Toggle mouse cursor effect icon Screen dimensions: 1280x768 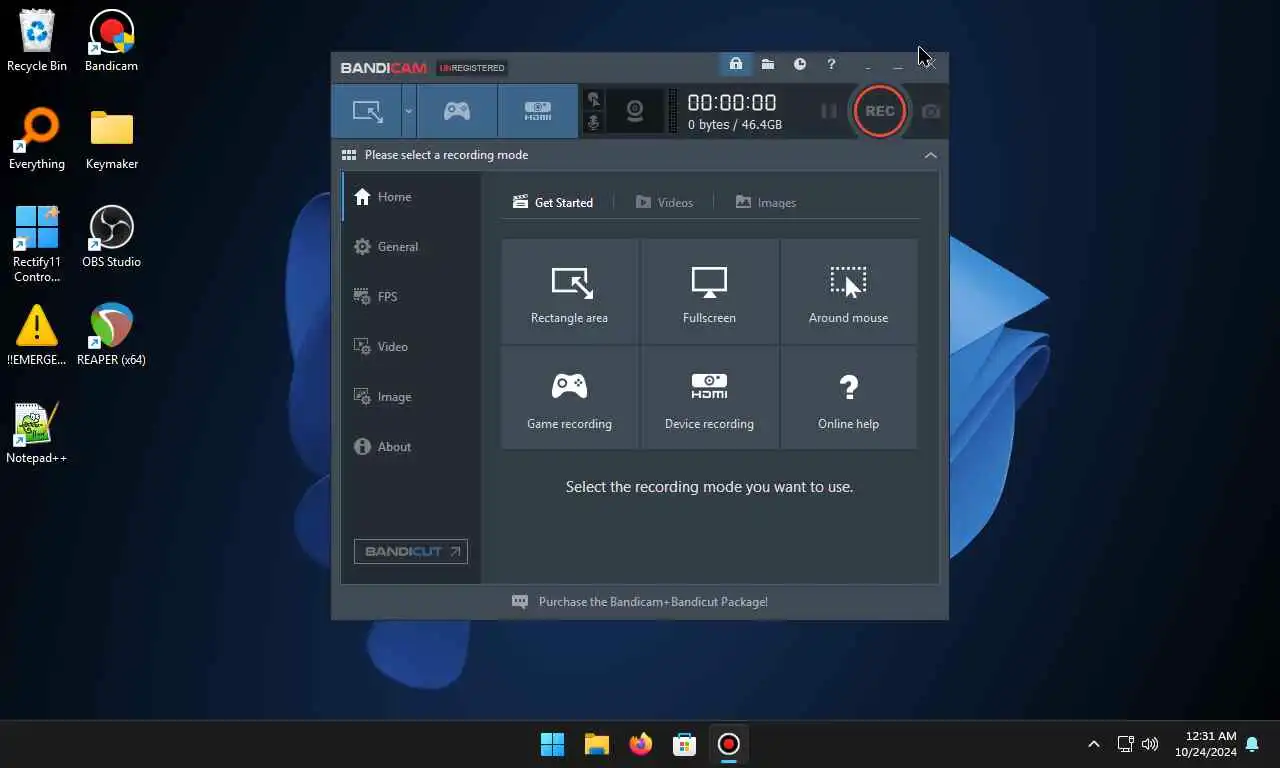(594, 99)
